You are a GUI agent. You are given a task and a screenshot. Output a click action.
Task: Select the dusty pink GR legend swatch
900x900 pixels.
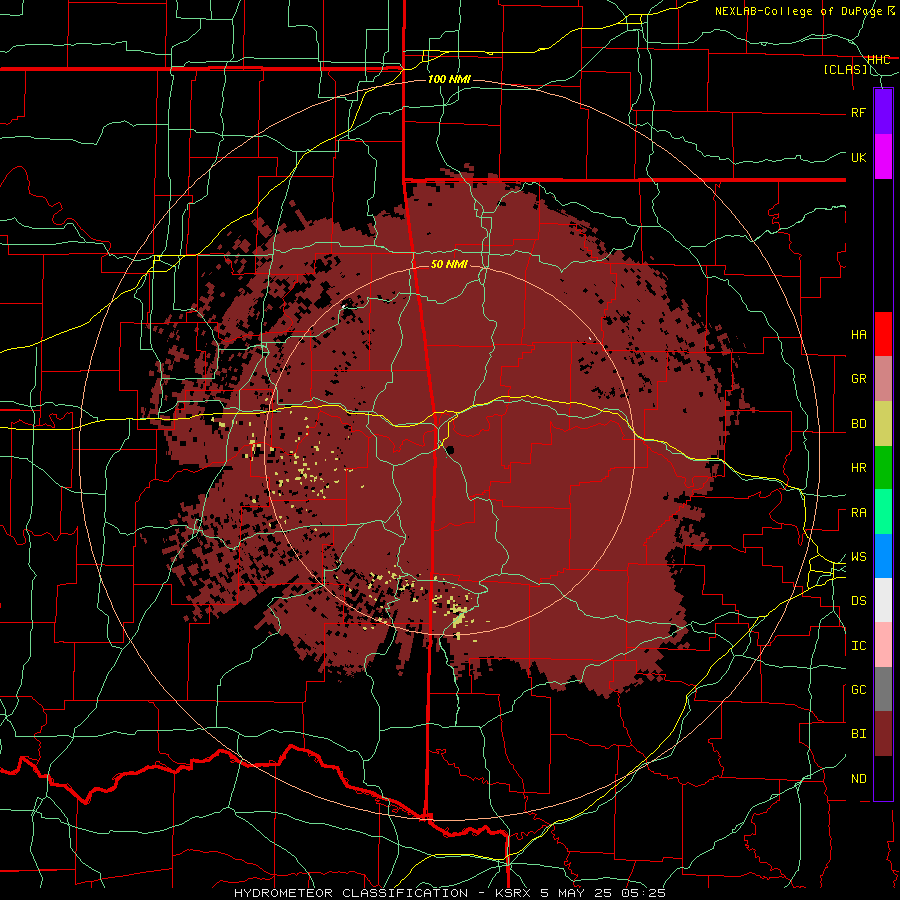coord(883,378)
